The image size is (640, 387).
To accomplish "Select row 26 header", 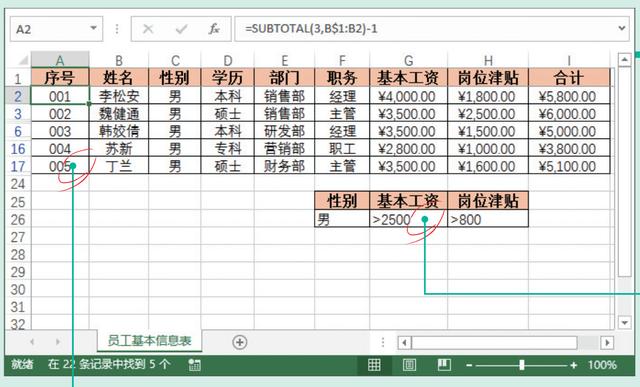I will pyautogui.click(x=18, y=220).
